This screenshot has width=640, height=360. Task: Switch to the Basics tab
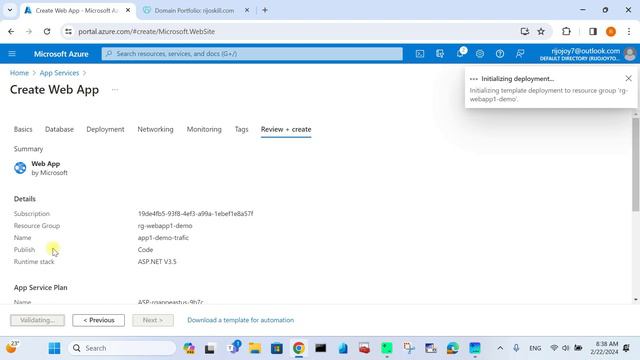(x=23, y=129)
